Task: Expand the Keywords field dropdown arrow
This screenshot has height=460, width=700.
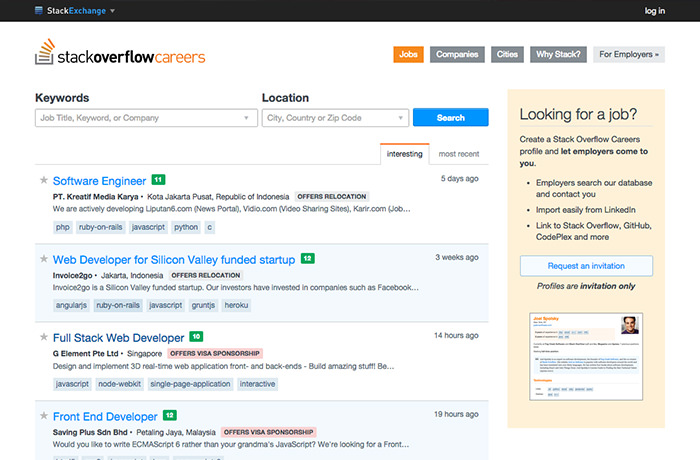Action: (246, 118)
